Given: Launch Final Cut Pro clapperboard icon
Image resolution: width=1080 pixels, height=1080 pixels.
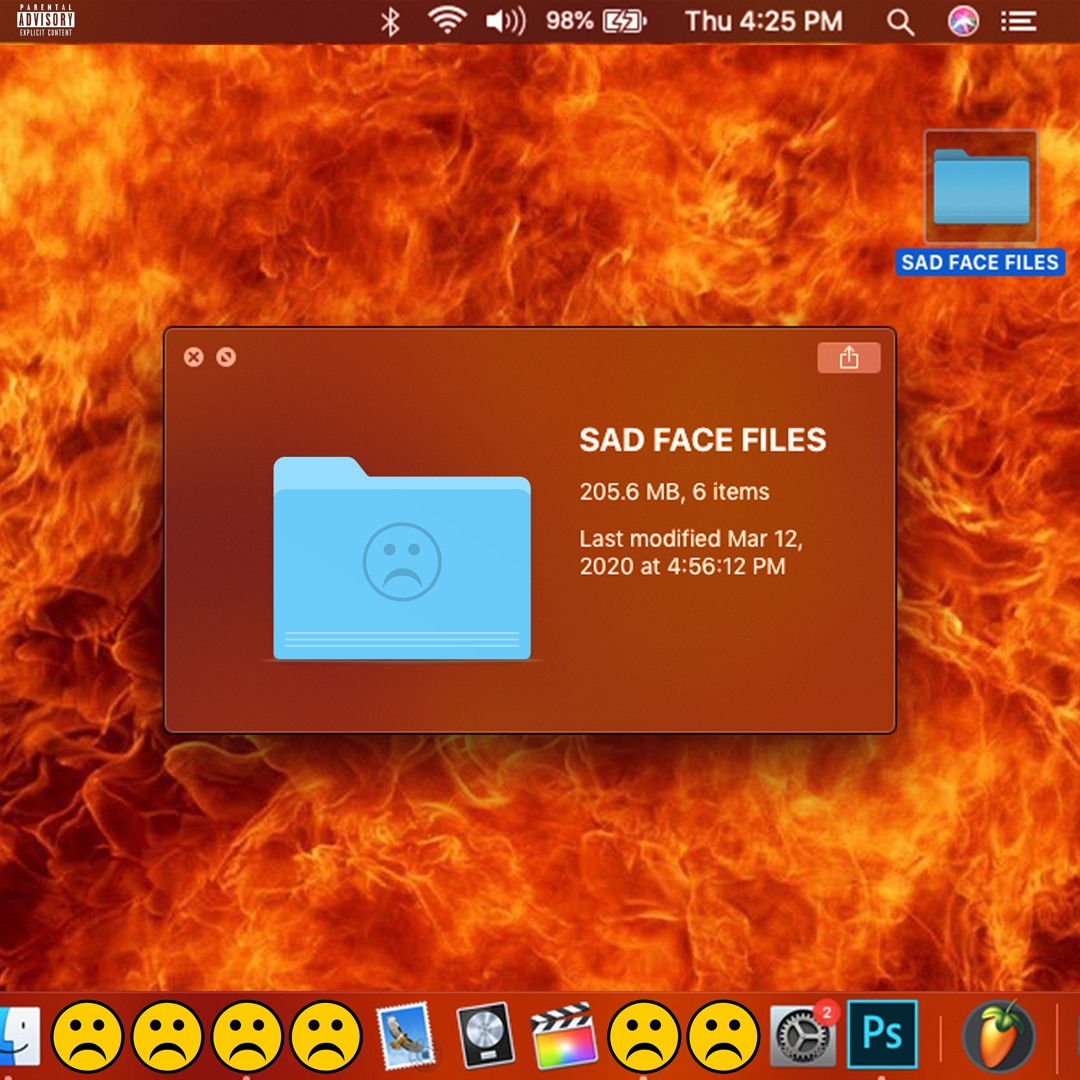Looking at the screenshot, I should [x=564, y=1036].
